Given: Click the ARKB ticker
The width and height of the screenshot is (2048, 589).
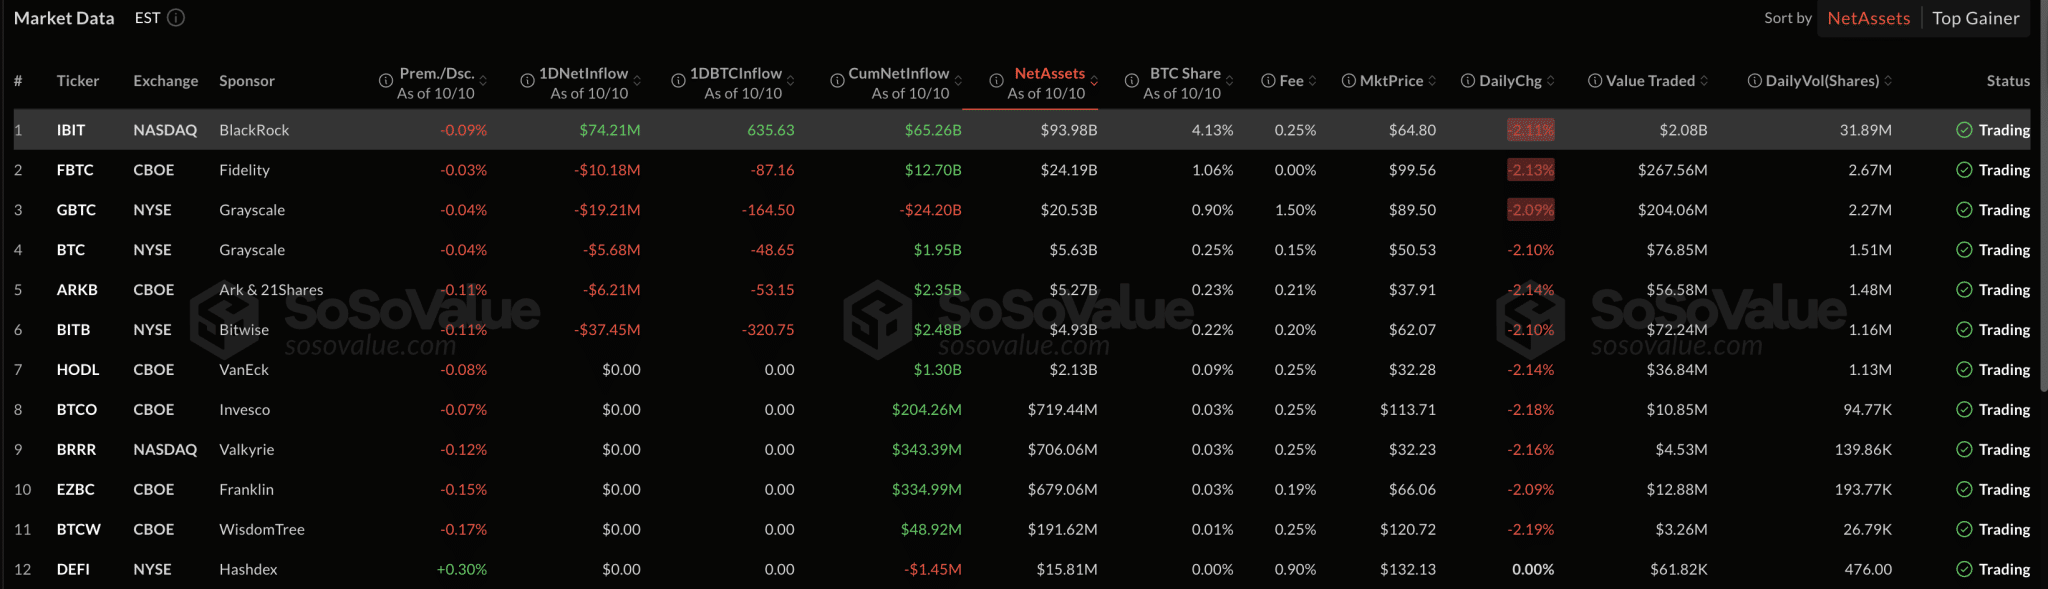Looking at the screenshot, I should pyautogui.click(x=77, y=290).
